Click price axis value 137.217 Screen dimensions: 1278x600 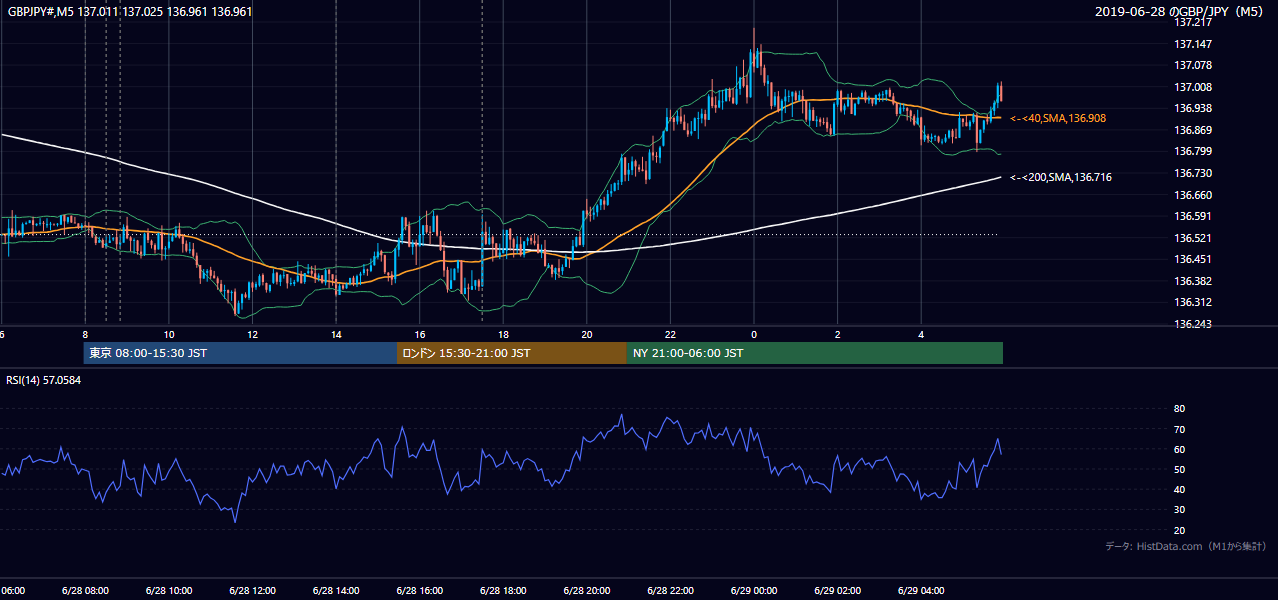coord(1193,22)
